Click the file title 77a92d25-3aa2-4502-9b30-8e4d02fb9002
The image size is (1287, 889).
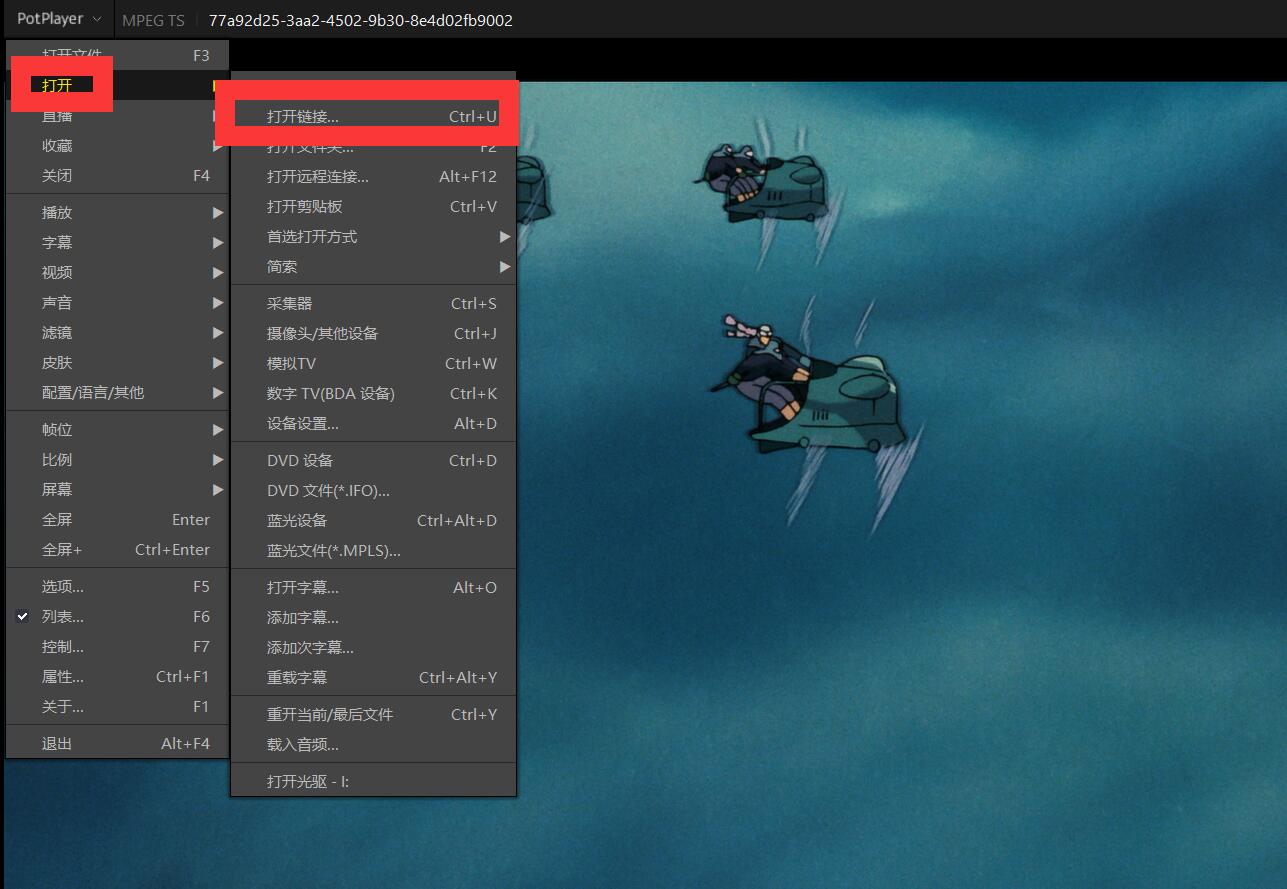click(x=360, y=20)
